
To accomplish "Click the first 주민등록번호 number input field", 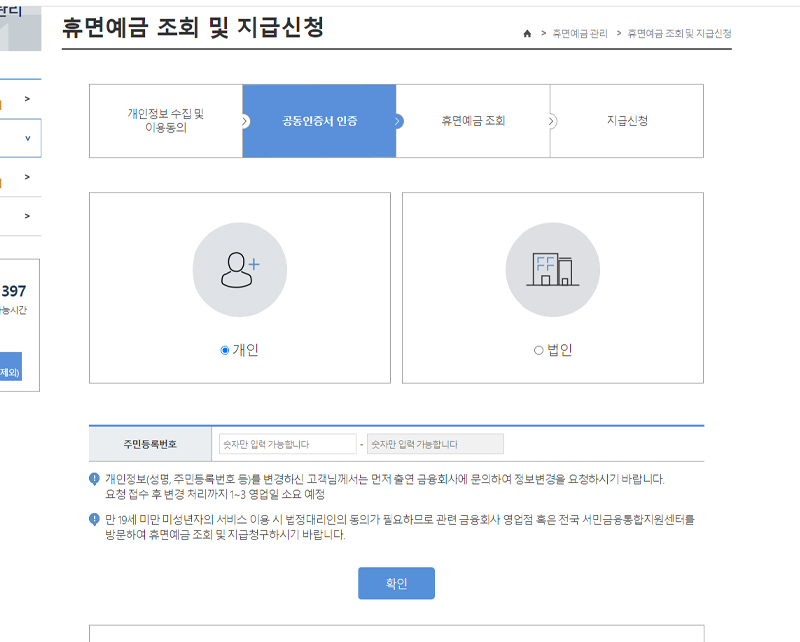I will [288, 443].
